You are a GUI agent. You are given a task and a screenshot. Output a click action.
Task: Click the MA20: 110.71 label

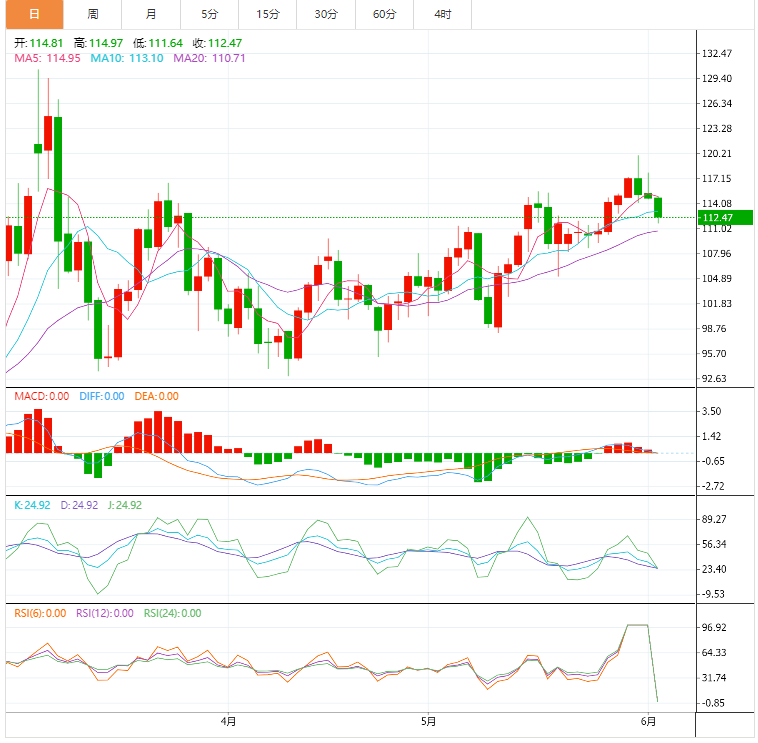209,58
